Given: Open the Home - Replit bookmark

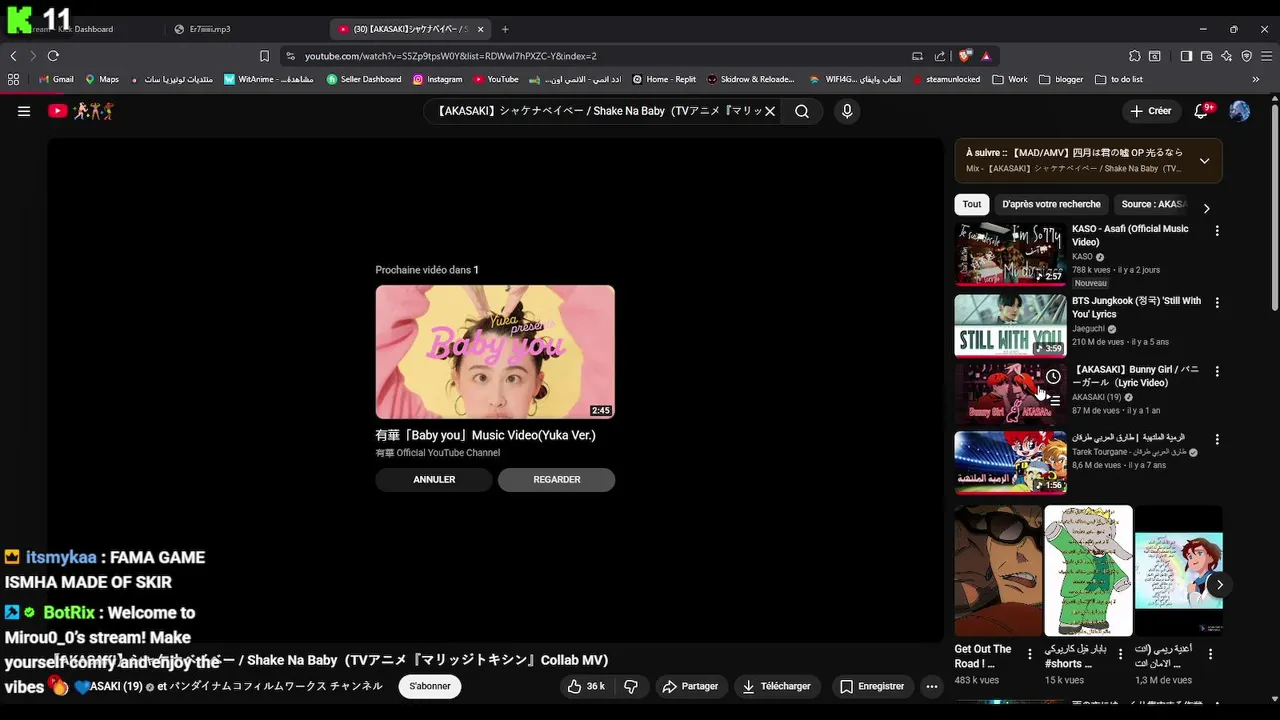Looking at the screenshot, I should point(664,79).
